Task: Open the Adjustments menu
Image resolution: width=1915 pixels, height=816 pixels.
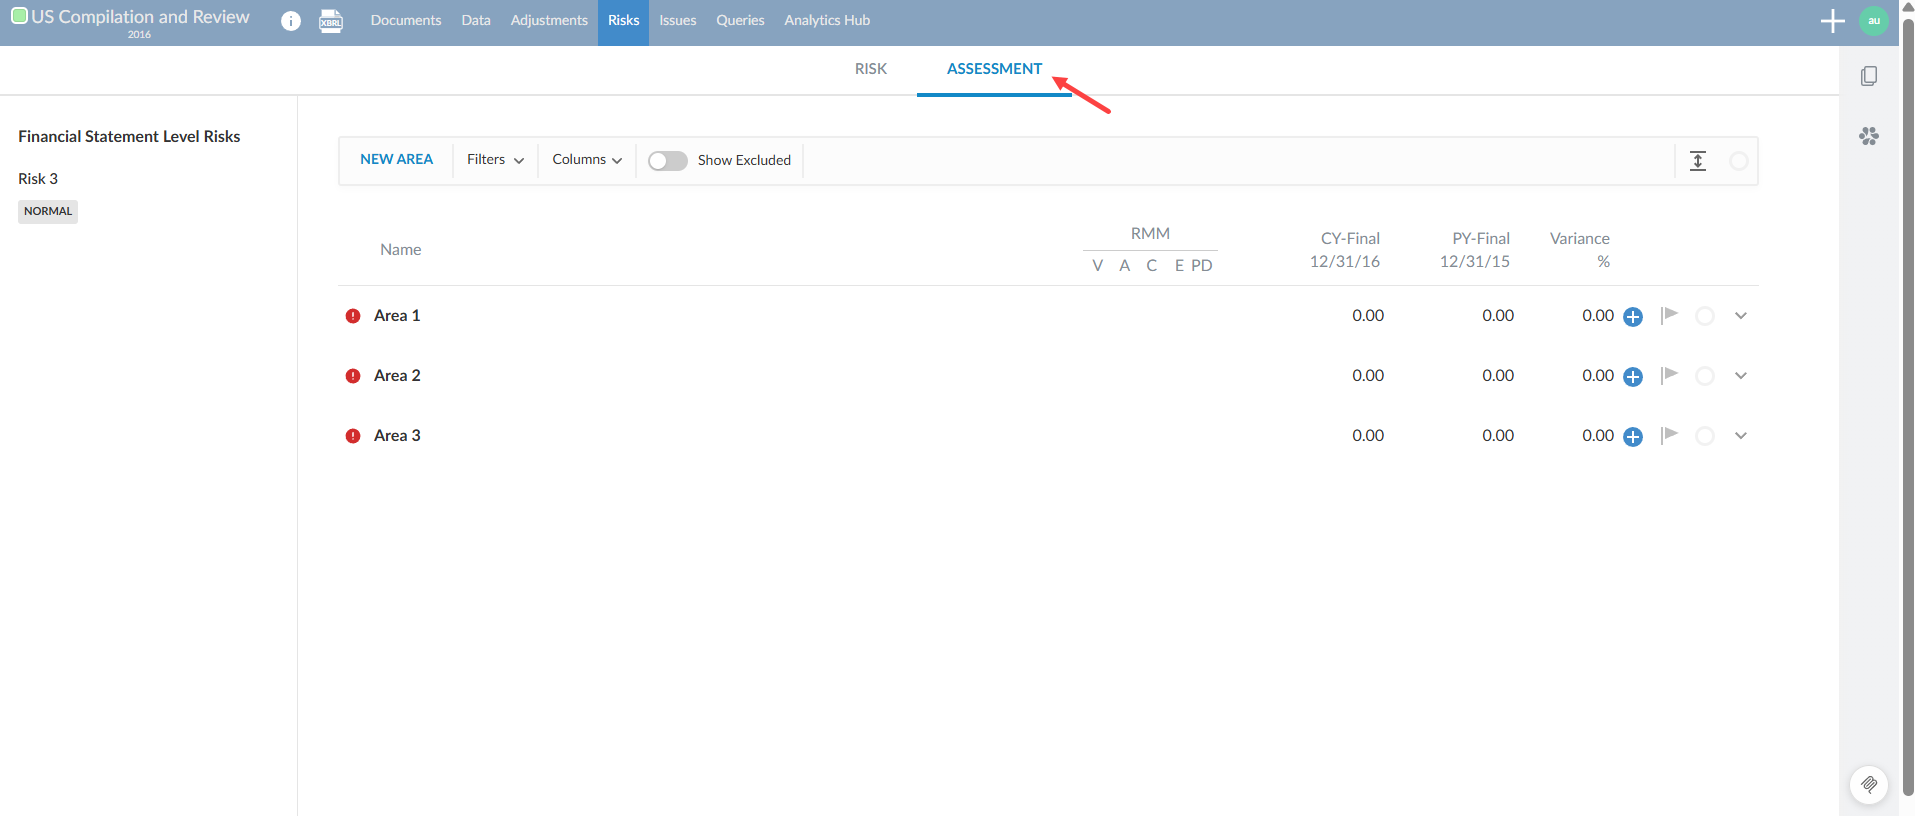Action: tap(549, 21)
